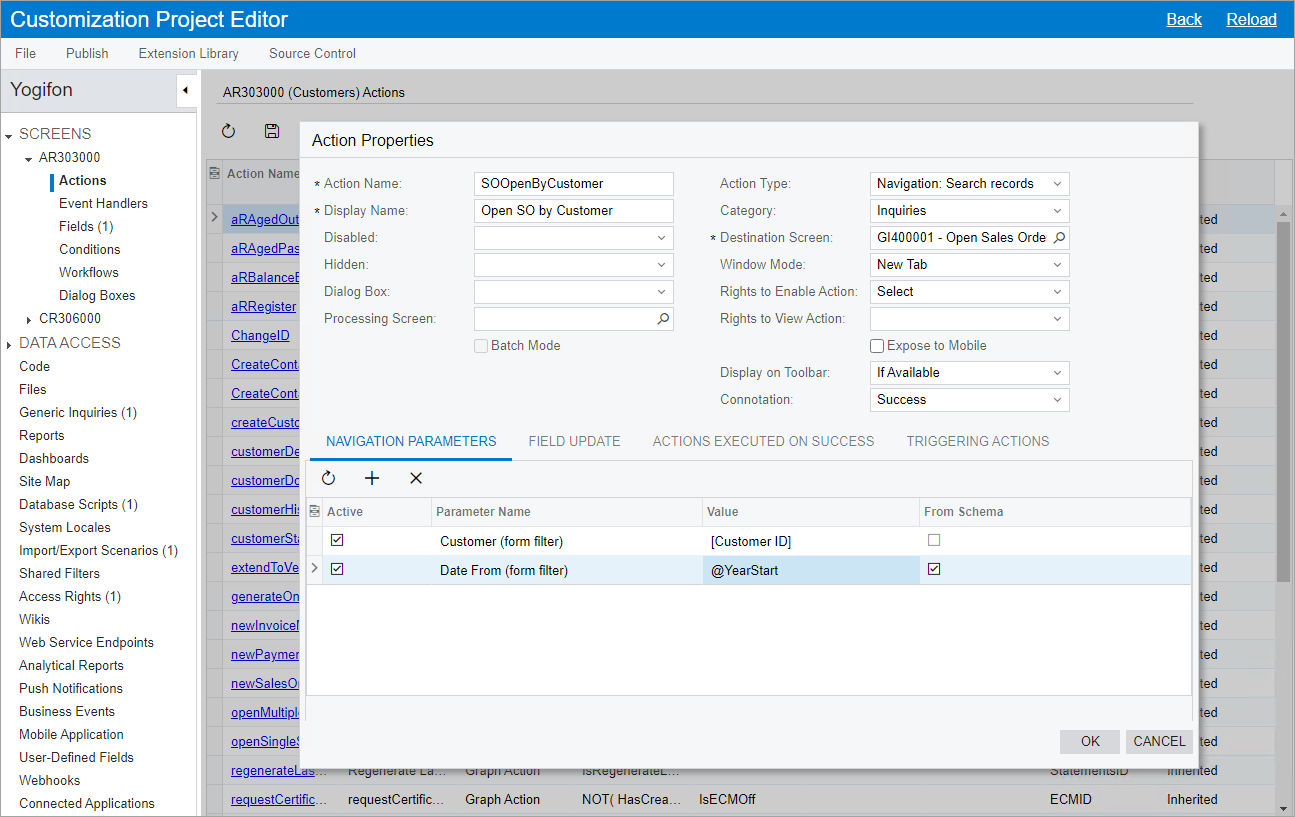Screen dimensions: 1295x817
Task: Toggle From Schema for Date From row
Action: point(934,569)
